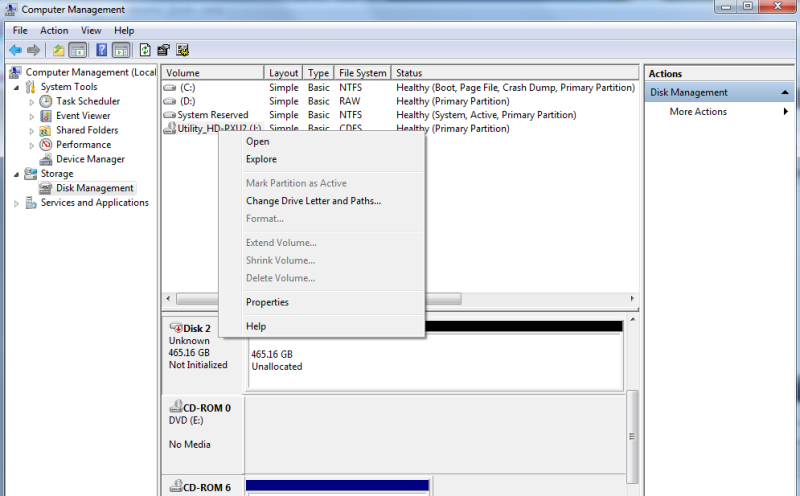Screen dimensions: 800x496
Task: Click the disk pane vertical scrollbar thumb
Action: pyautogui.click(x=632, y=436)
